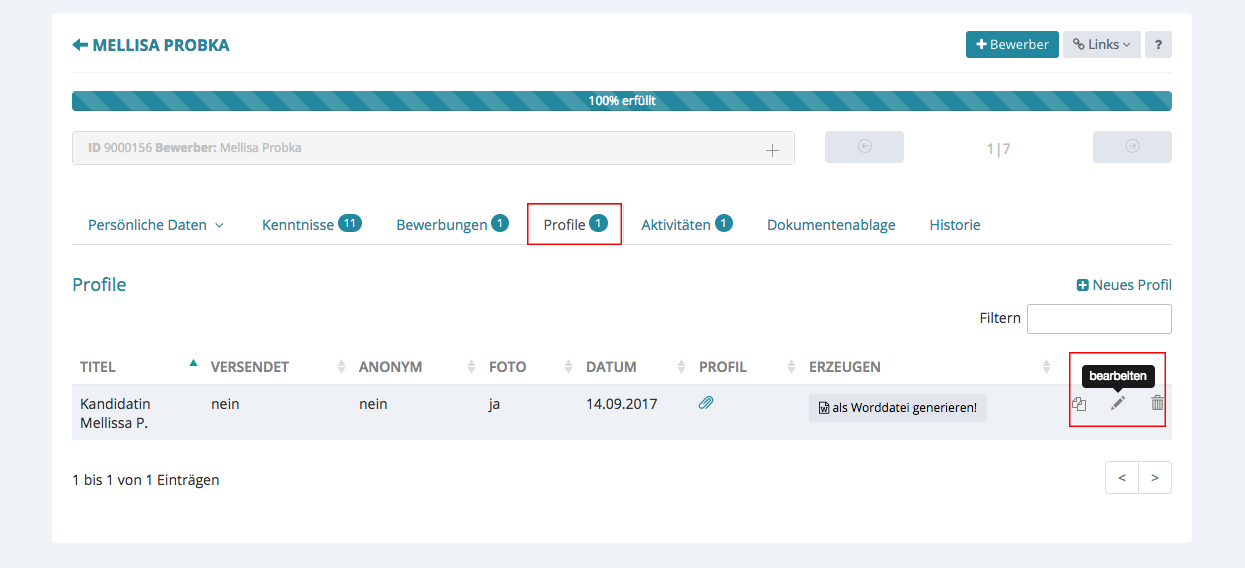Open the paperclip profile attachment
The height and width of the screenshot is (568, 1245).
706,403
